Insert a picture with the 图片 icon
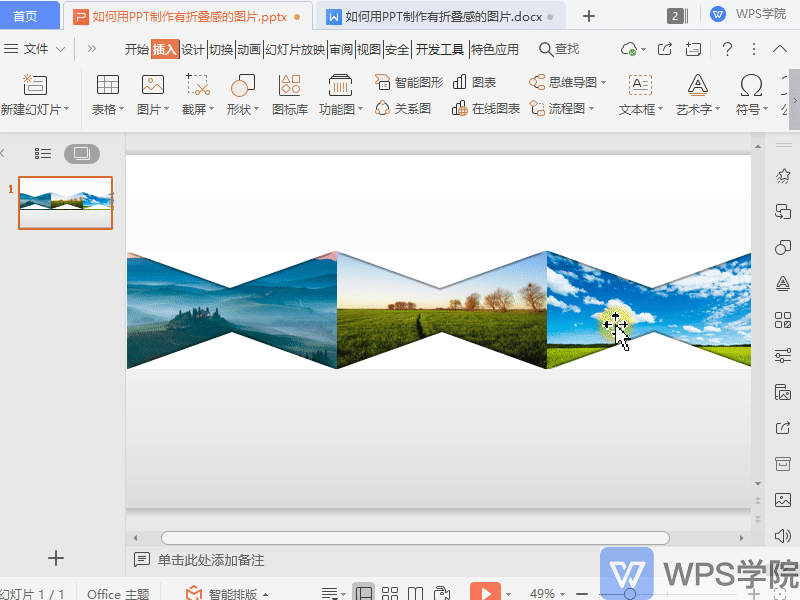The width and height of the screenshot is (800, 600). coord(153,85)
